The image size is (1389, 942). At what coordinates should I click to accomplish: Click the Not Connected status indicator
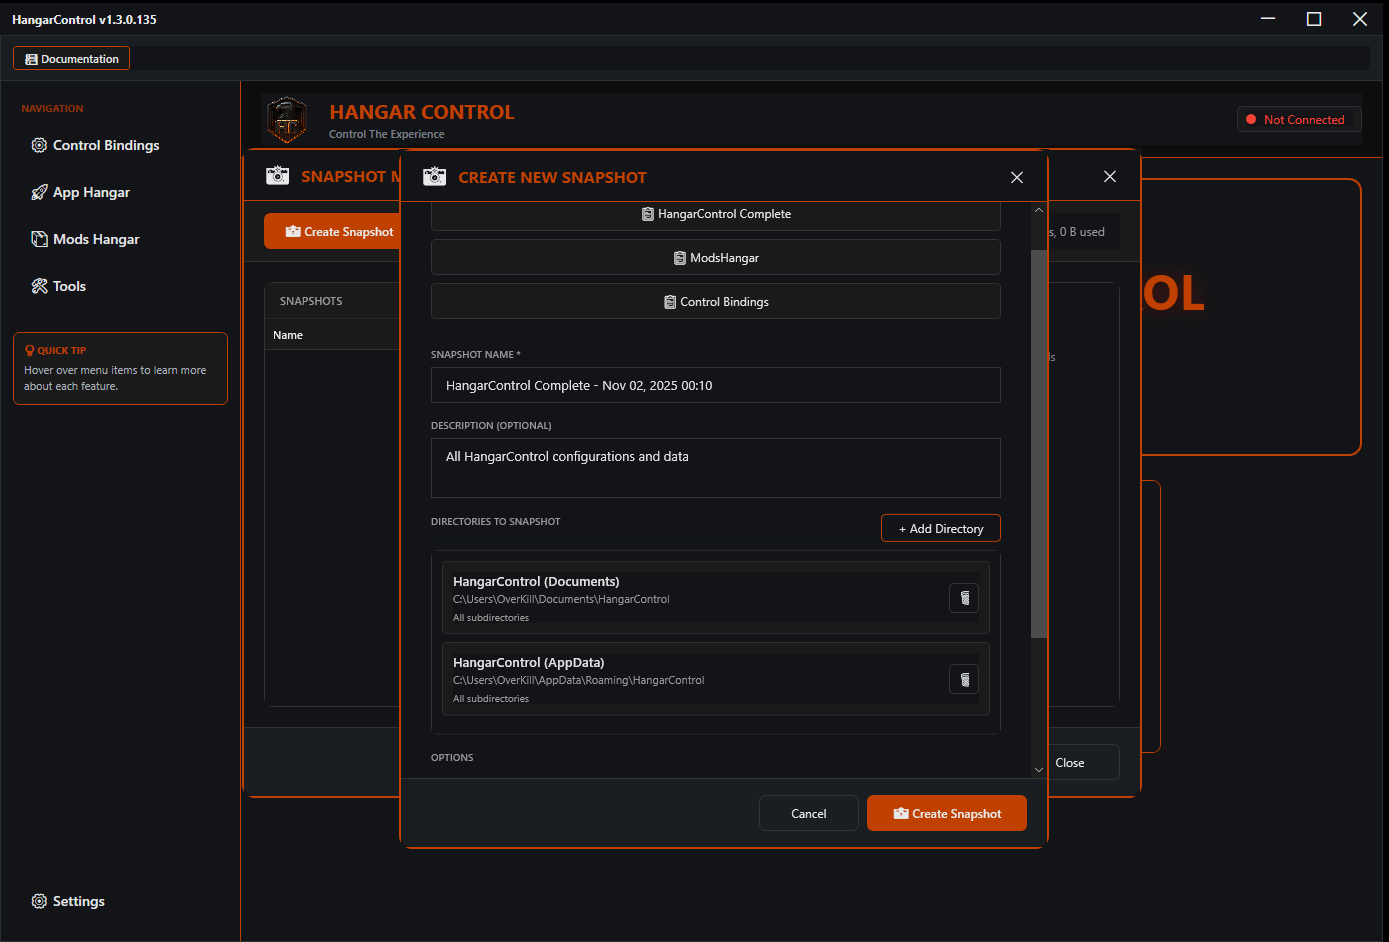pos(1299,119)
